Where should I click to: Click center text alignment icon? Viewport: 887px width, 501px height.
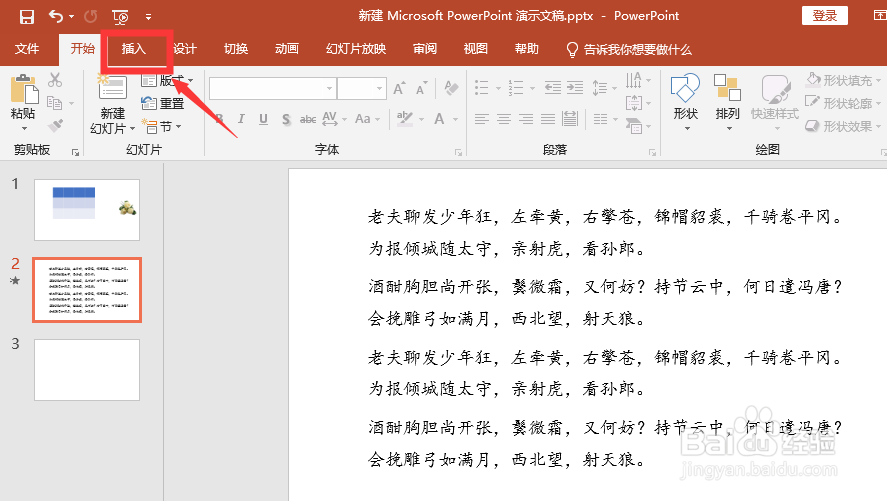[x=504, y=119]
